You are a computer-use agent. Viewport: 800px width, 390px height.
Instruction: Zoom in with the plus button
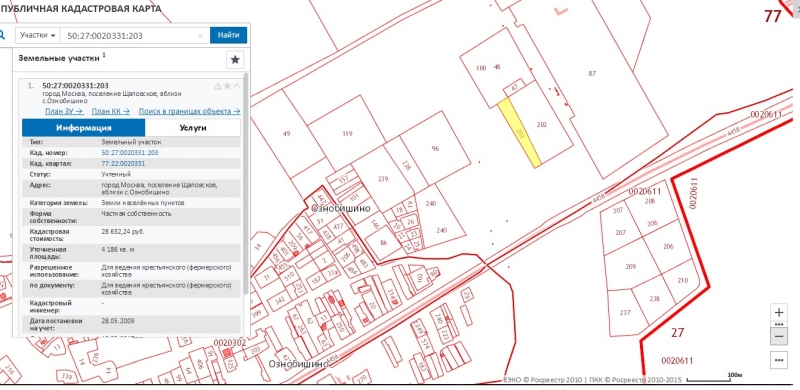pos(779,312)
